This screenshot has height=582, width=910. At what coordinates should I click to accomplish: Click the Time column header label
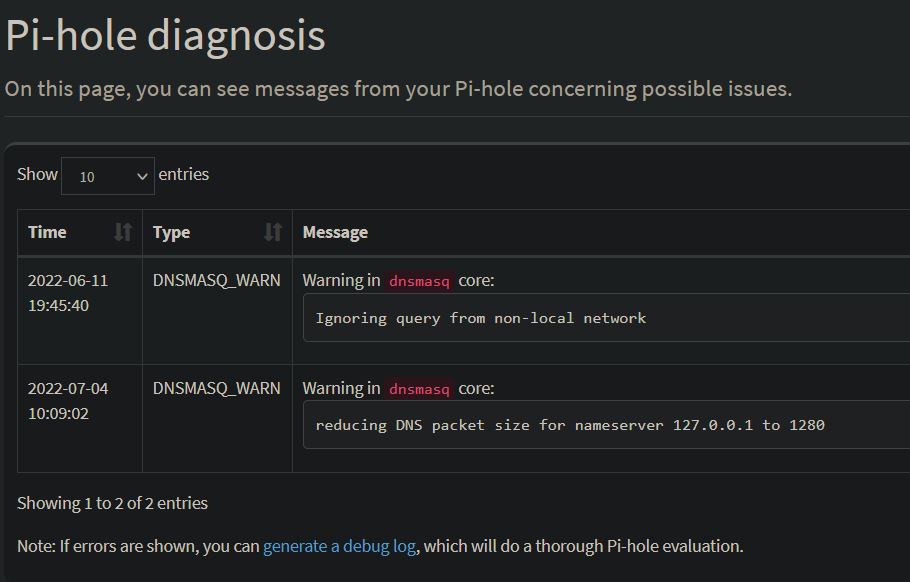tap(47, 232)
